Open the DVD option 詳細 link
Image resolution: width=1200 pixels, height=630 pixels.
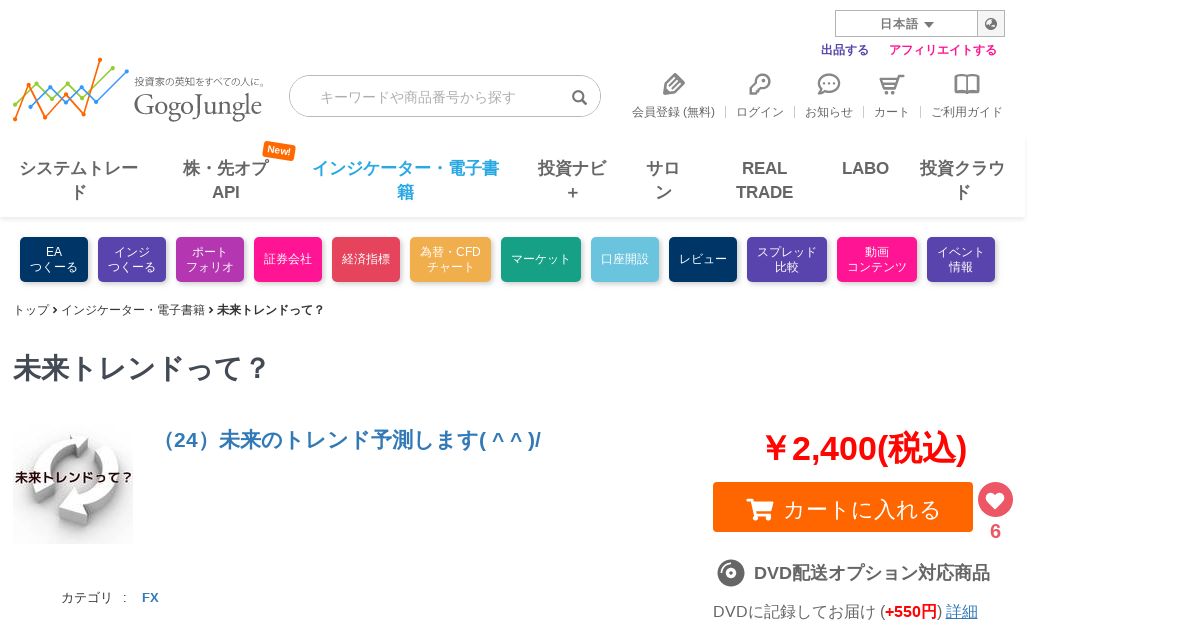click(962, 611)
